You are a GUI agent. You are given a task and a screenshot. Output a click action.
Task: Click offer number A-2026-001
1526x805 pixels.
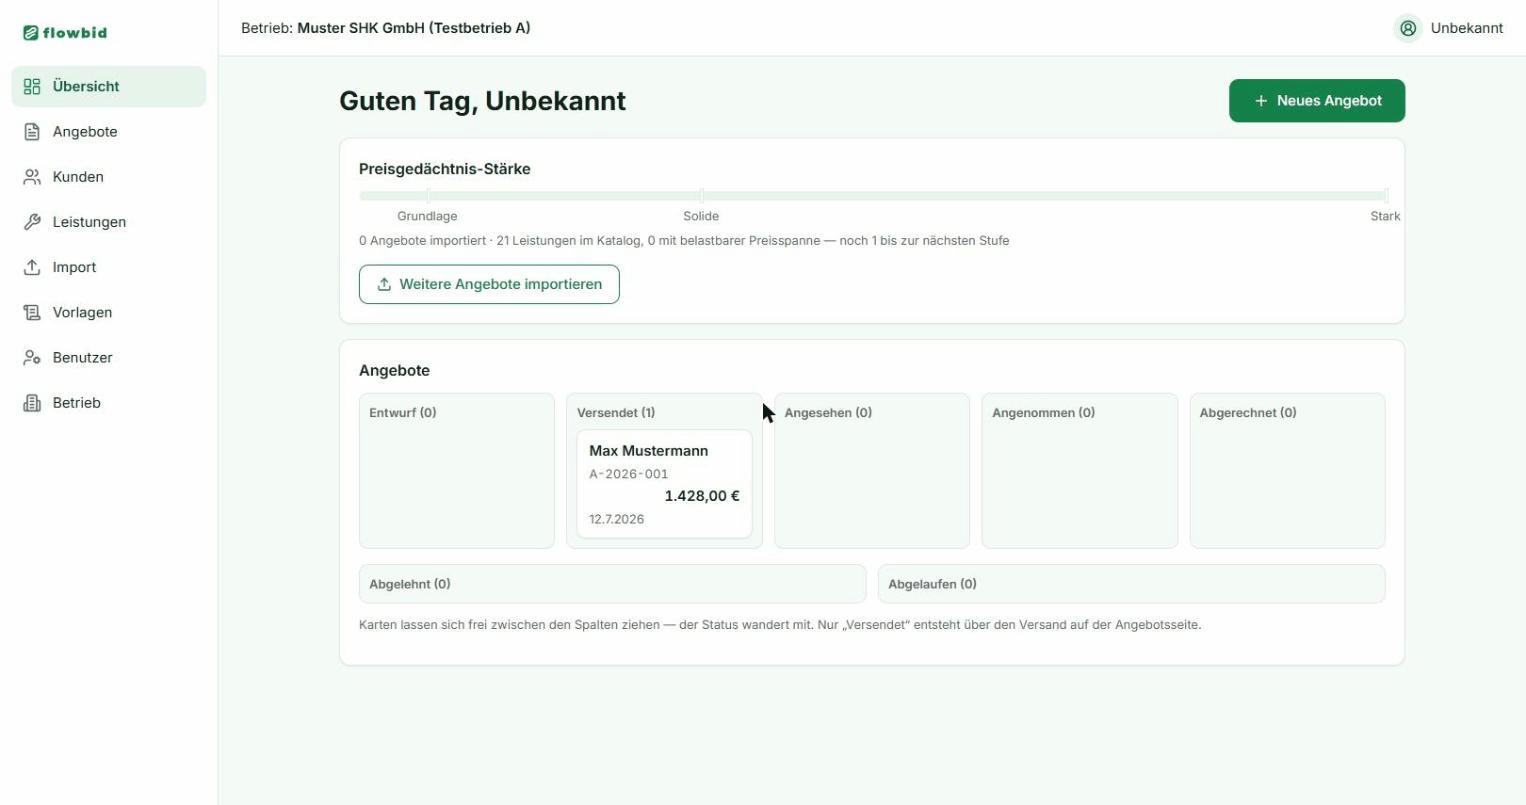coord(629,474)
